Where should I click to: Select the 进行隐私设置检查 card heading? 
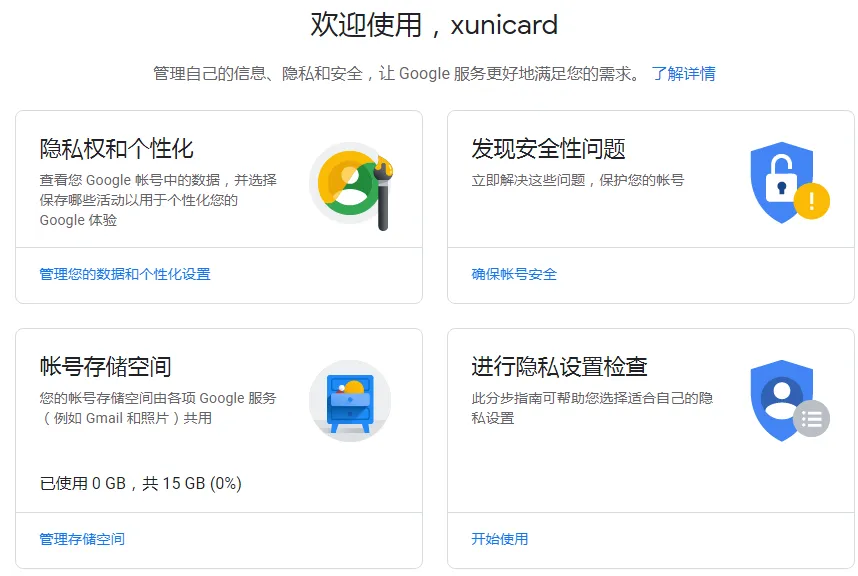pyautogui.click(x=559, y=366)
